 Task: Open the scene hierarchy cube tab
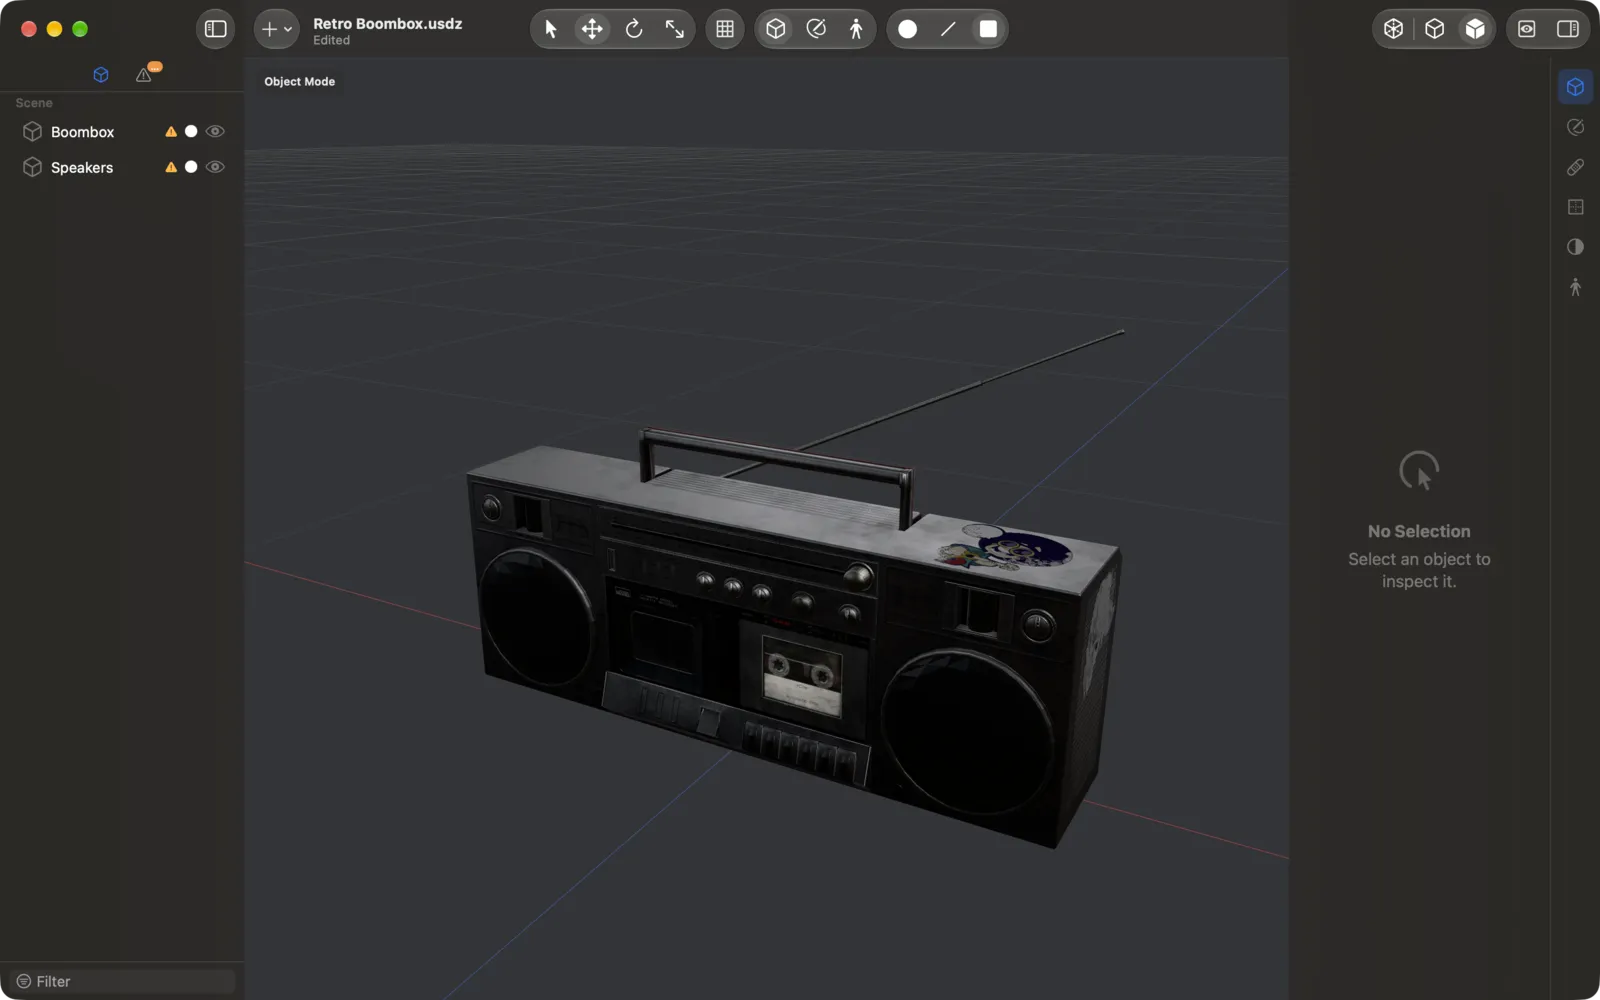click(101, 75)
